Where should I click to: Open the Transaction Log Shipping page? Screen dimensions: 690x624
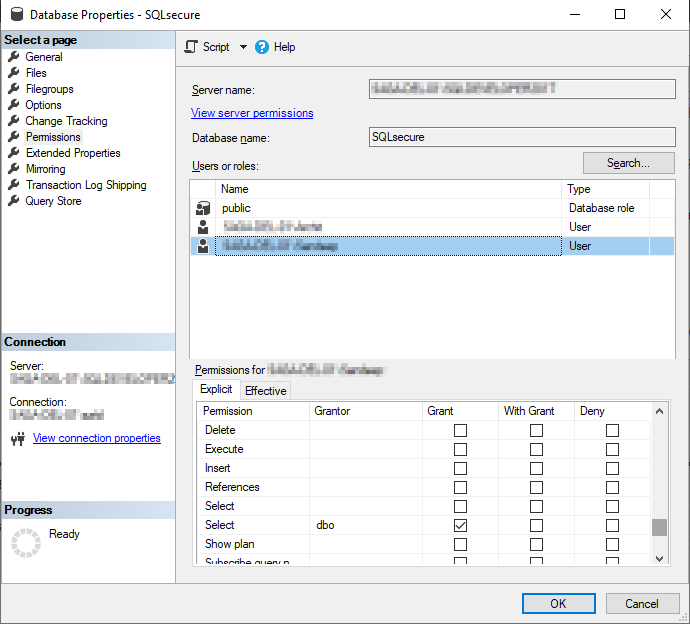pyautogui.click(x=86, y=185)
